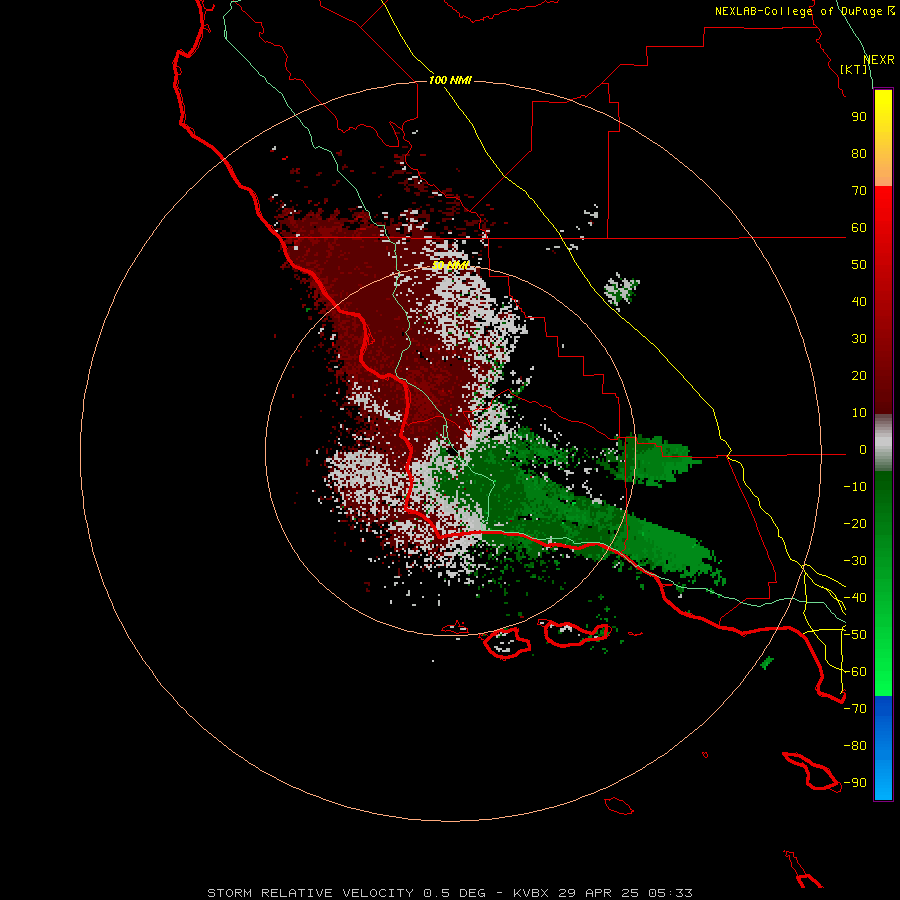
Task: Click the -90 scale value
Action: pos(855,783)
